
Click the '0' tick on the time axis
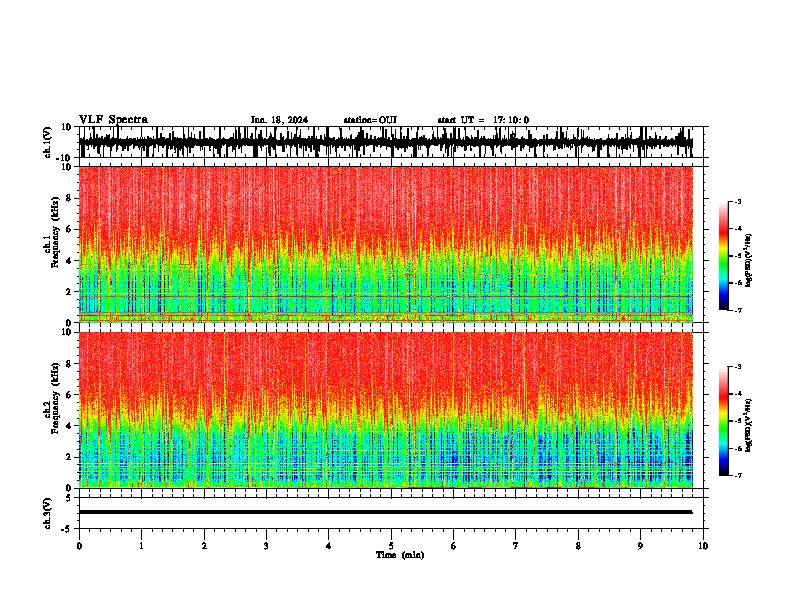[79, 546]
